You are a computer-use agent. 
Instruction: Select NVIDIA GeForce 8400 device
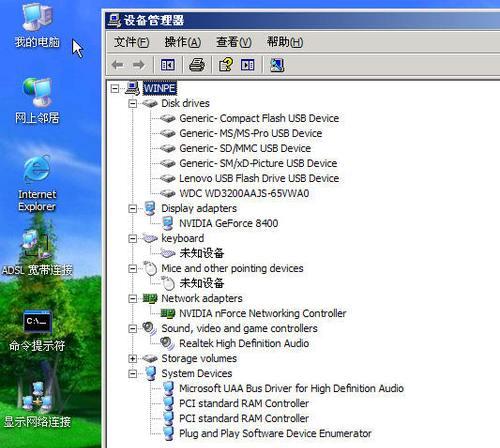[x=228, y=223]
